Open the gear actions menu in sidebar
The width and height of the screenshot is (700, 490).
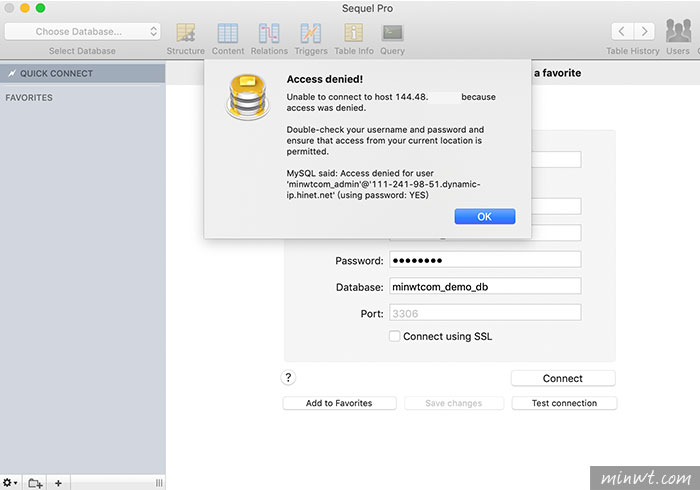(10, 482)
